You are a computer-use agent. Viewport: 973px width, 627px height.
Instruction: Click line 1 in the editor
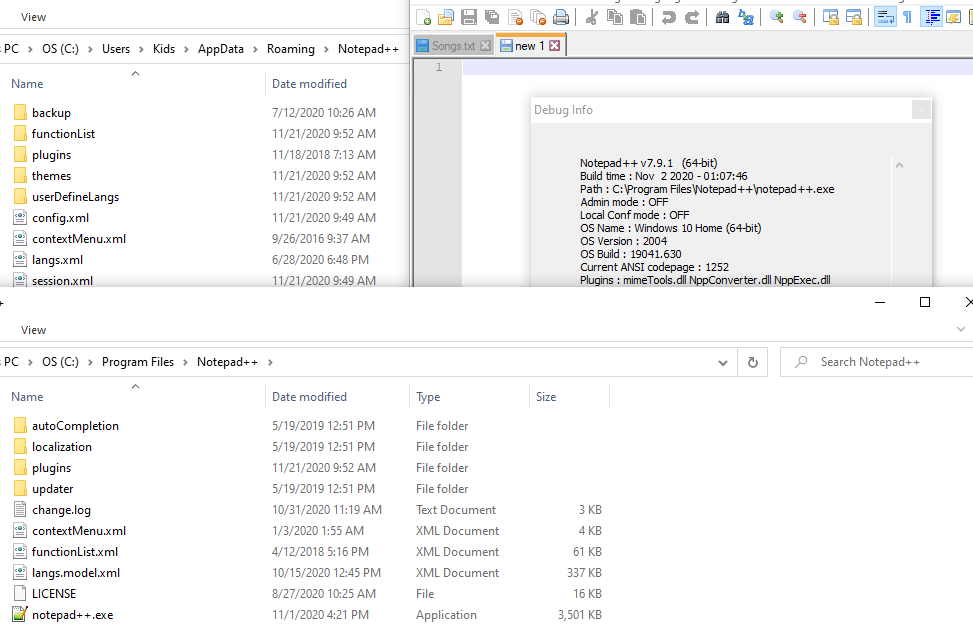717,67
